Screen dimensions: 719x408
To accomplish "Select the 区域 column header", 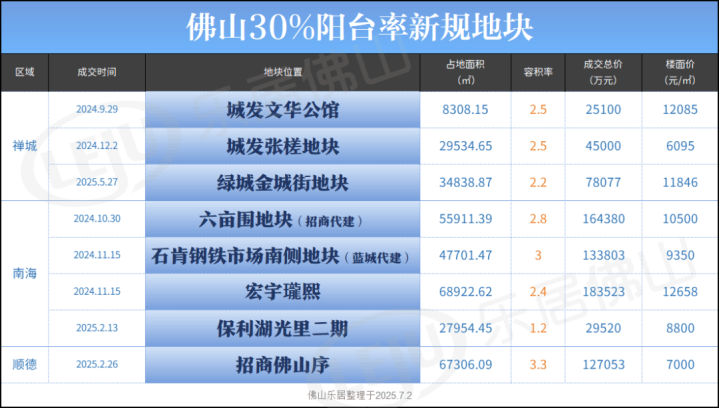I will 25,72.
